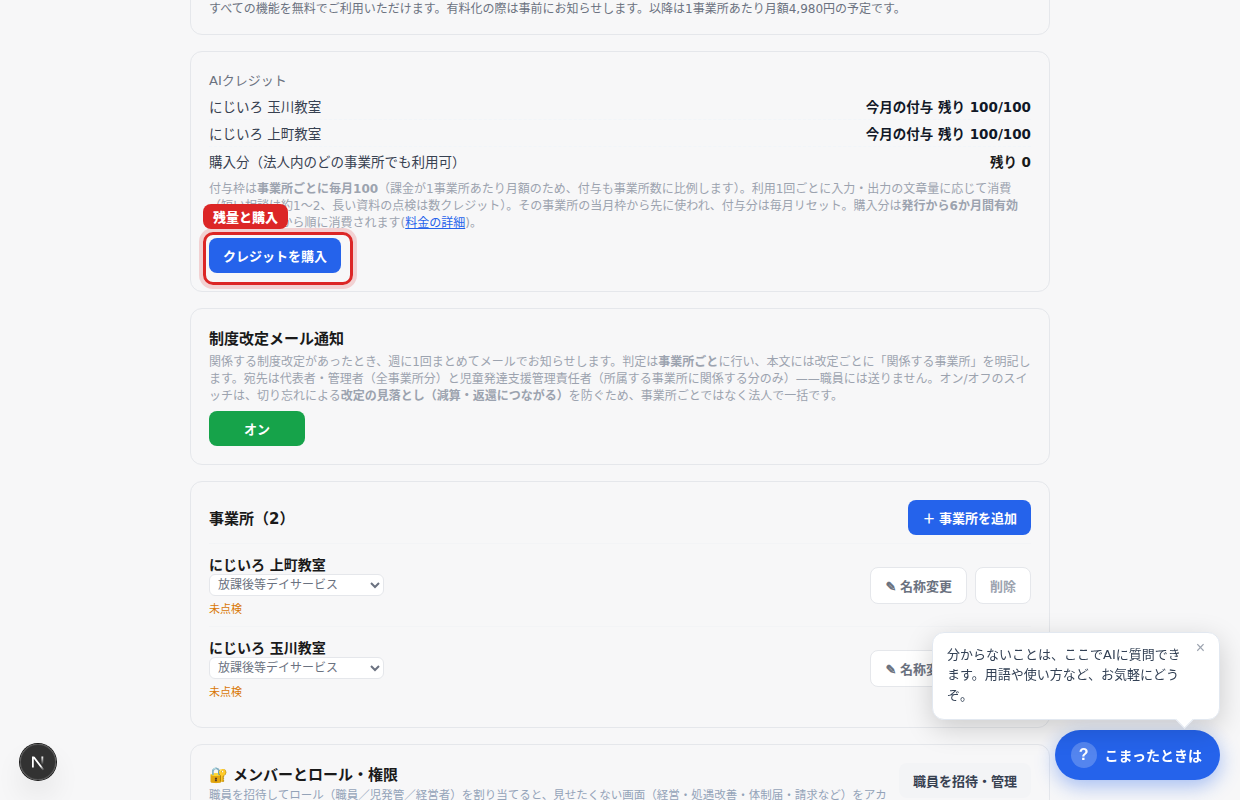Click the Next.js N dev indicator icon

(38, 762)
